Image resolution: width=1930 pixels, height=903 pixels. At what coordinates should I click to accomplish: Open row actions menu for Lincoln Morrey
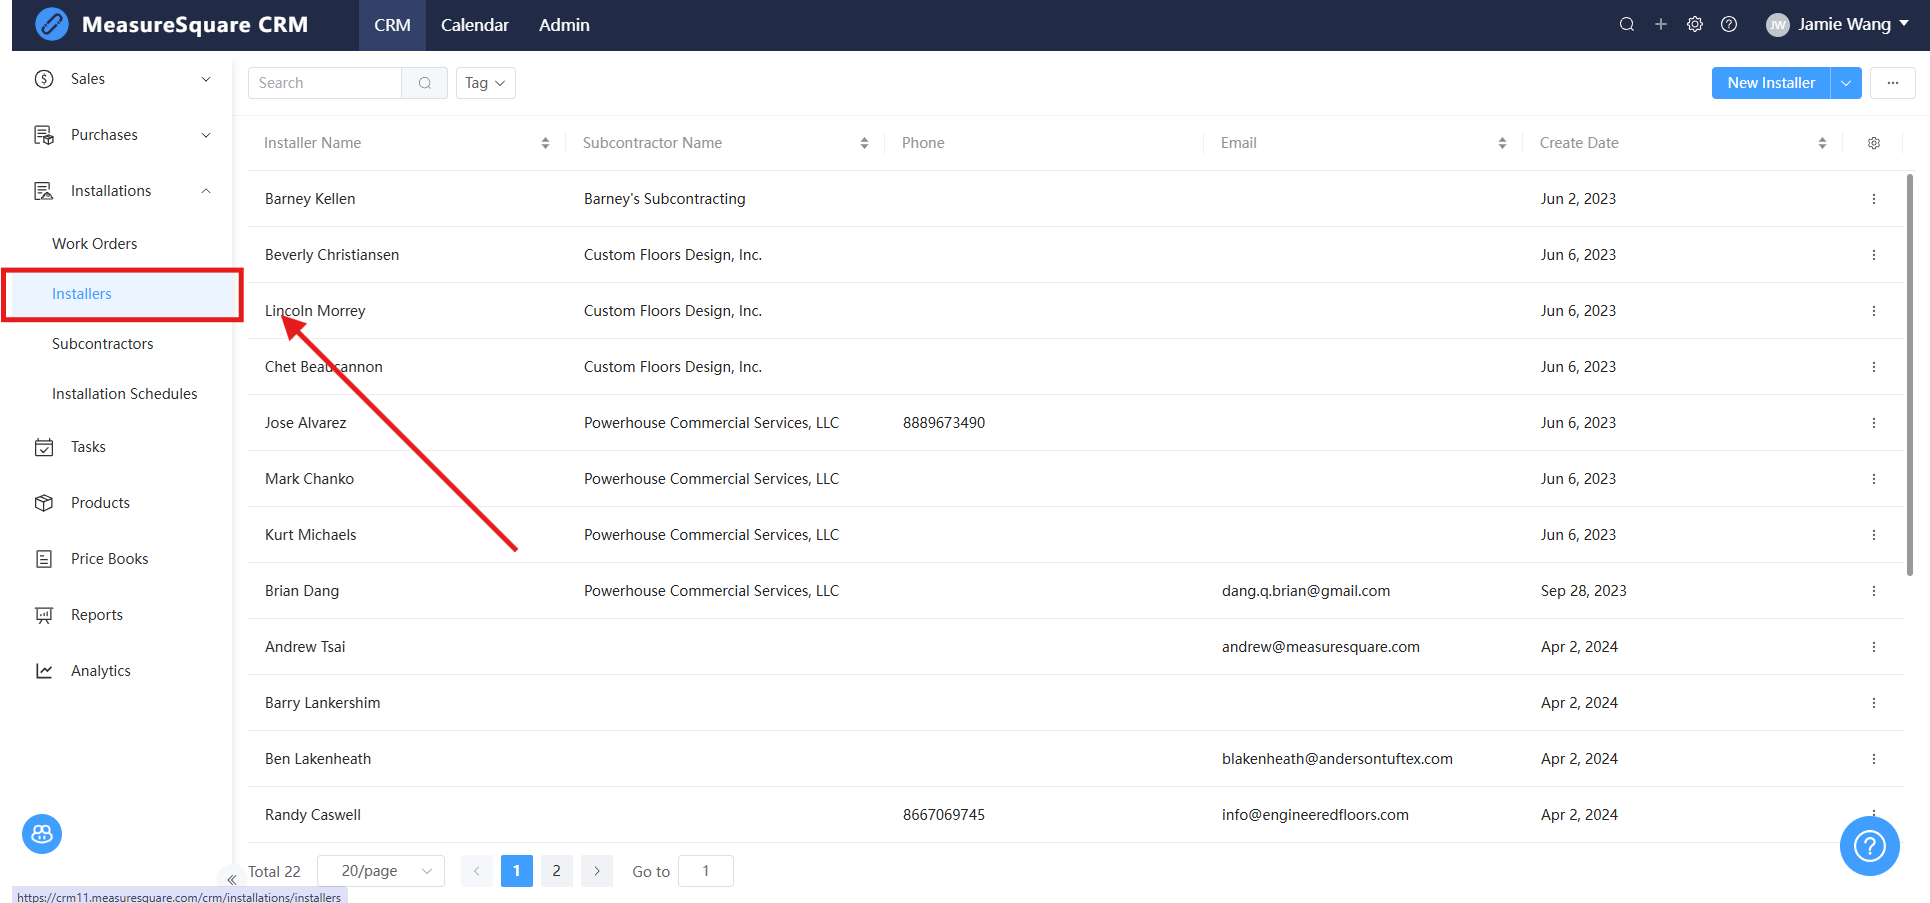point(1874,311)
